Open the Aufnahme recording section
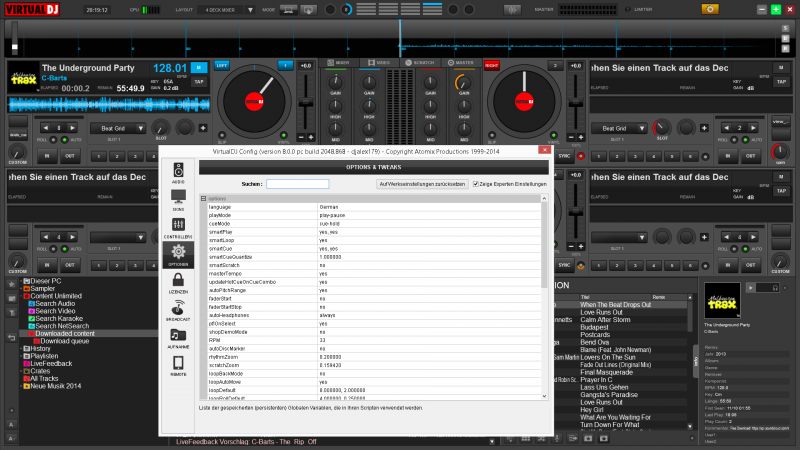The width and height of the screenshot is (800, 450). pos(178,339)
